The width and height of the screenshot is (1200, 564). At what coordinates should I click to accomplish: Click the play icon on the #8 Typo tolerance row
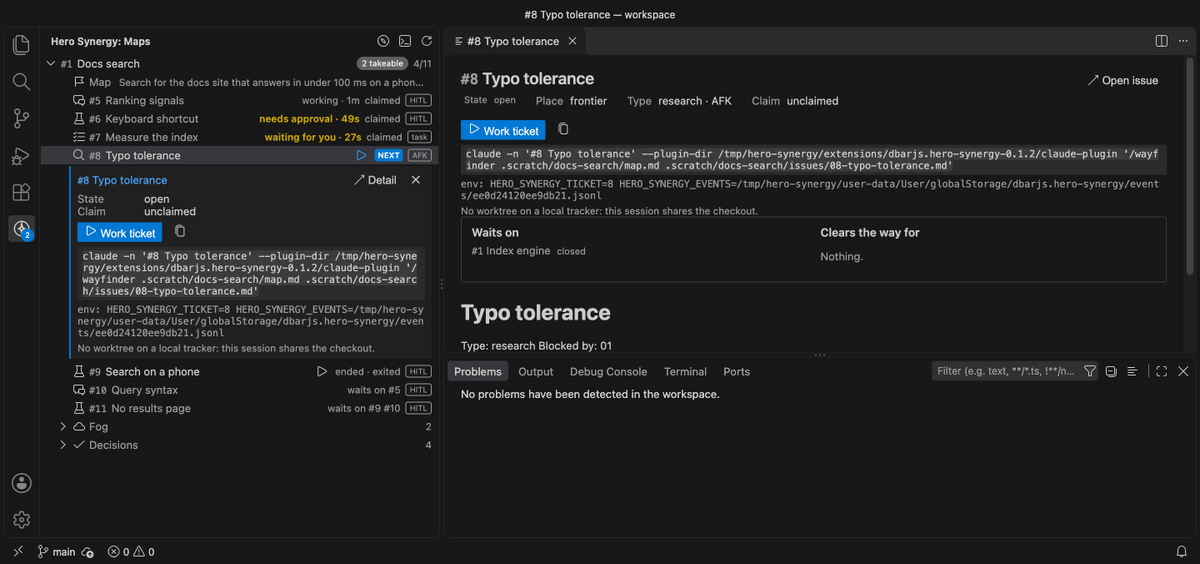point(362,155)
